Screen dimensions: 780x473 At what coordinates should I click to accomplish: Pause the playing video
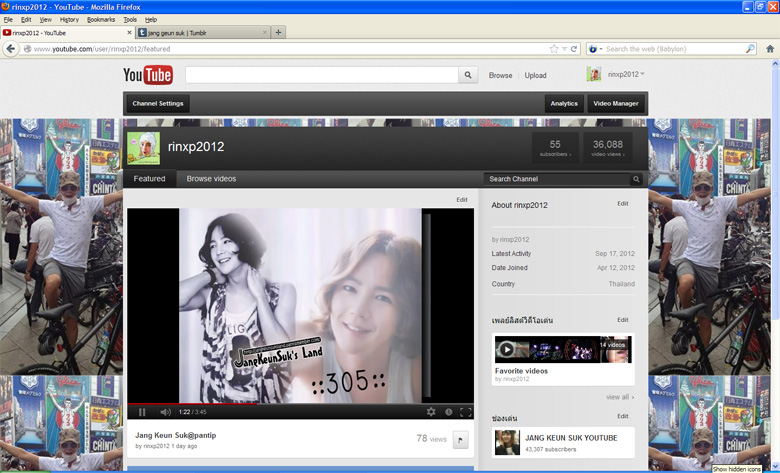click(x=142, y=412)
